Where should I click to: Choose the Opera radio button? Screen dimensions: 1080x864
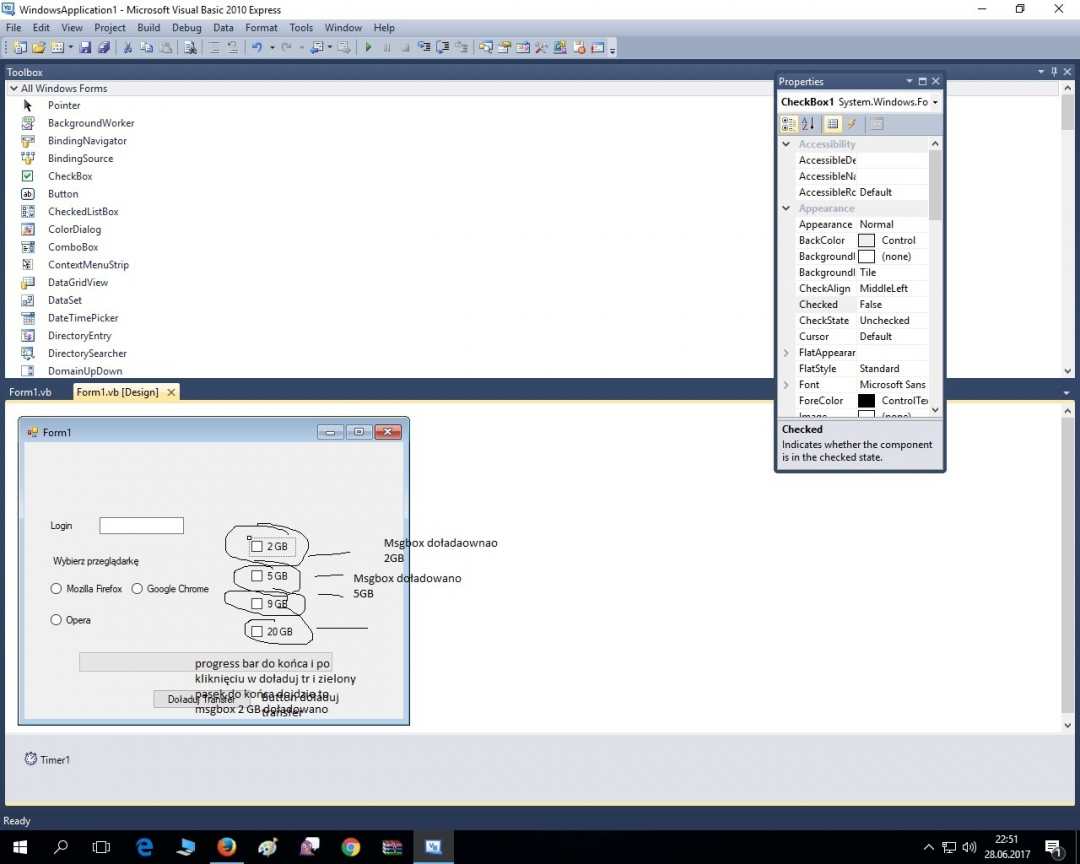(x=57, y=620)
